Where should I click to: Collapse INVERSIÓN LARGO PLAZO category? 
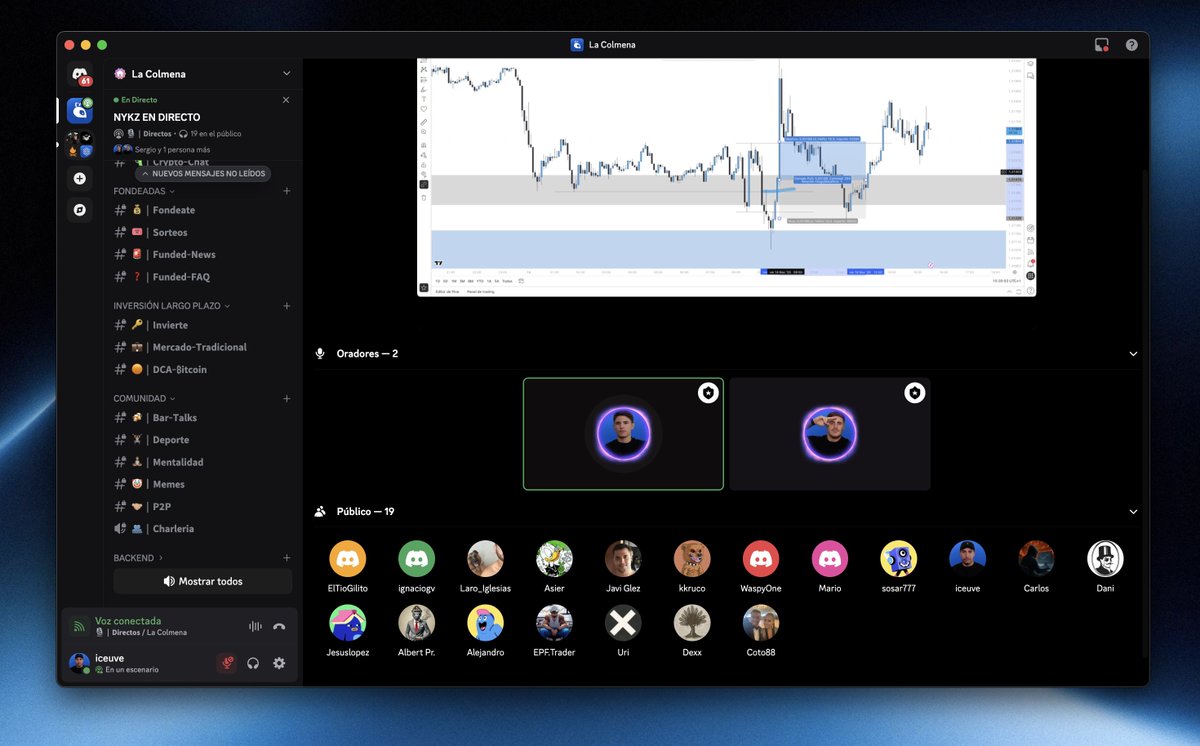[x=172, y=306]
